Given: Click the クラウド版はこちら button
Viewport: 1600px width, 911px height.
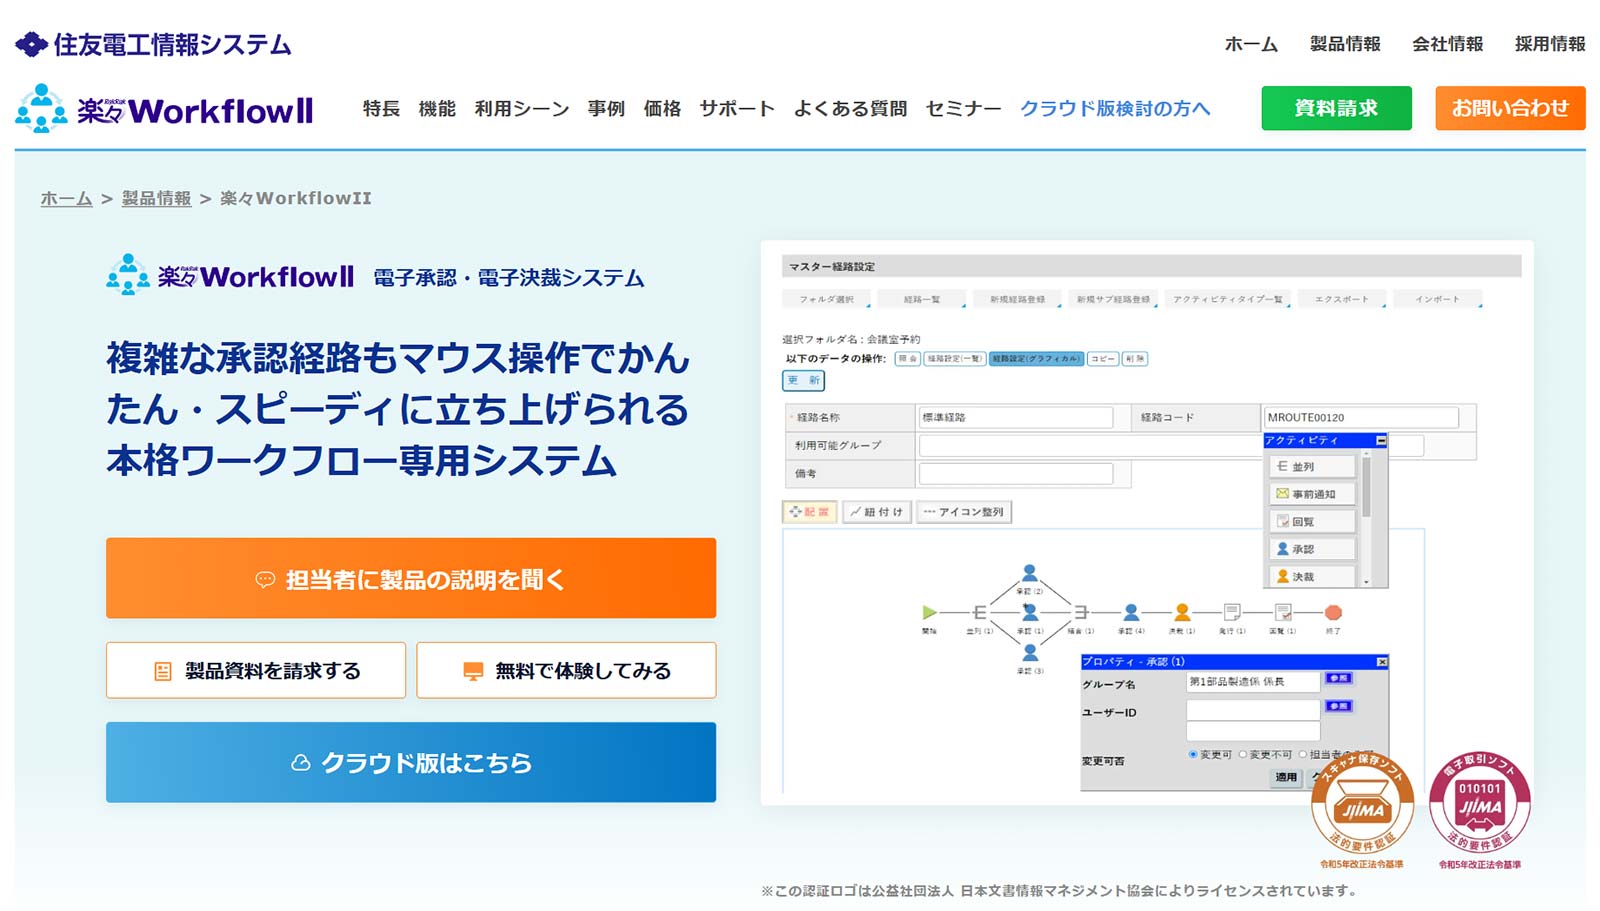Looking at the screenshot, I should coord(411,762).
